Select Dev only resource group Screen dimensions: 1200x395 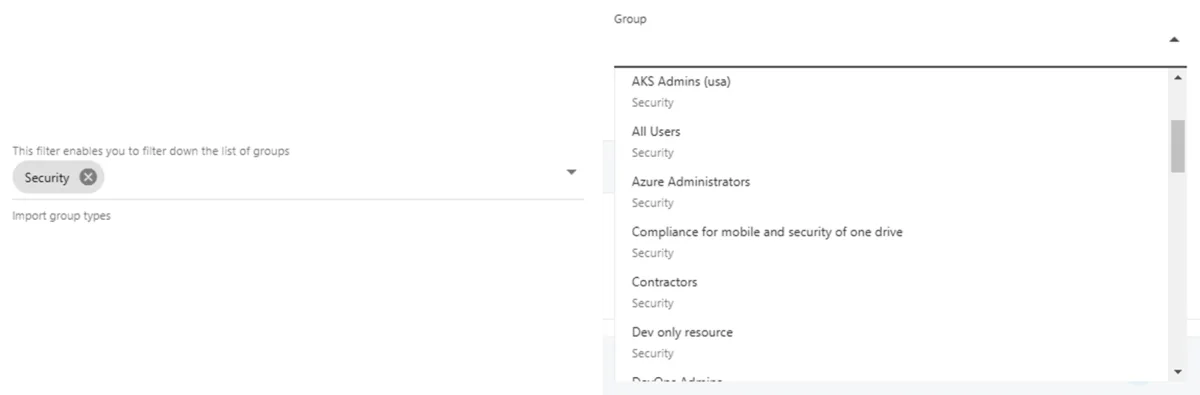coord(892,342)
